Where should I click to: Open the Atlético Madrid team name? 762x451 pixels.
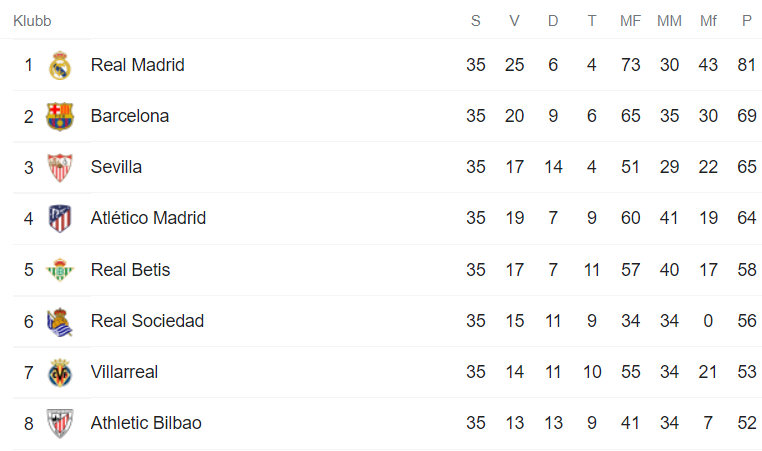tap(148, 218)
